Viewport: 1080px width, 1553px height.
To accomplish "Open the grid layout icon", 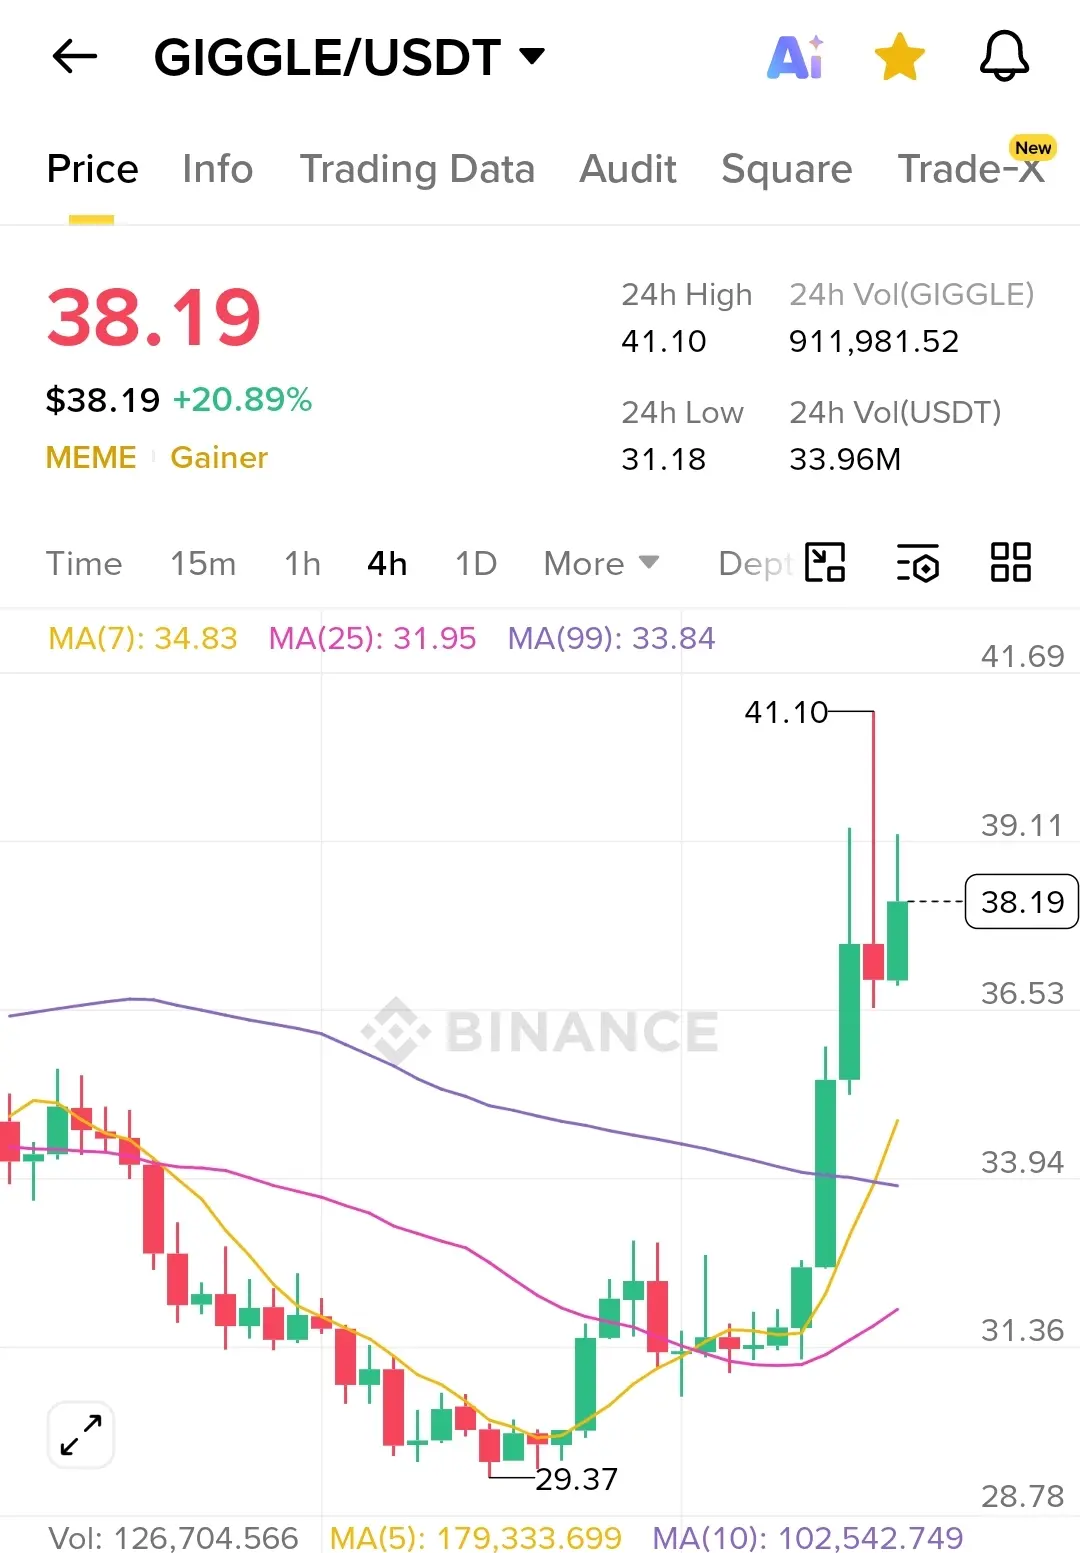I will 1010,562.
